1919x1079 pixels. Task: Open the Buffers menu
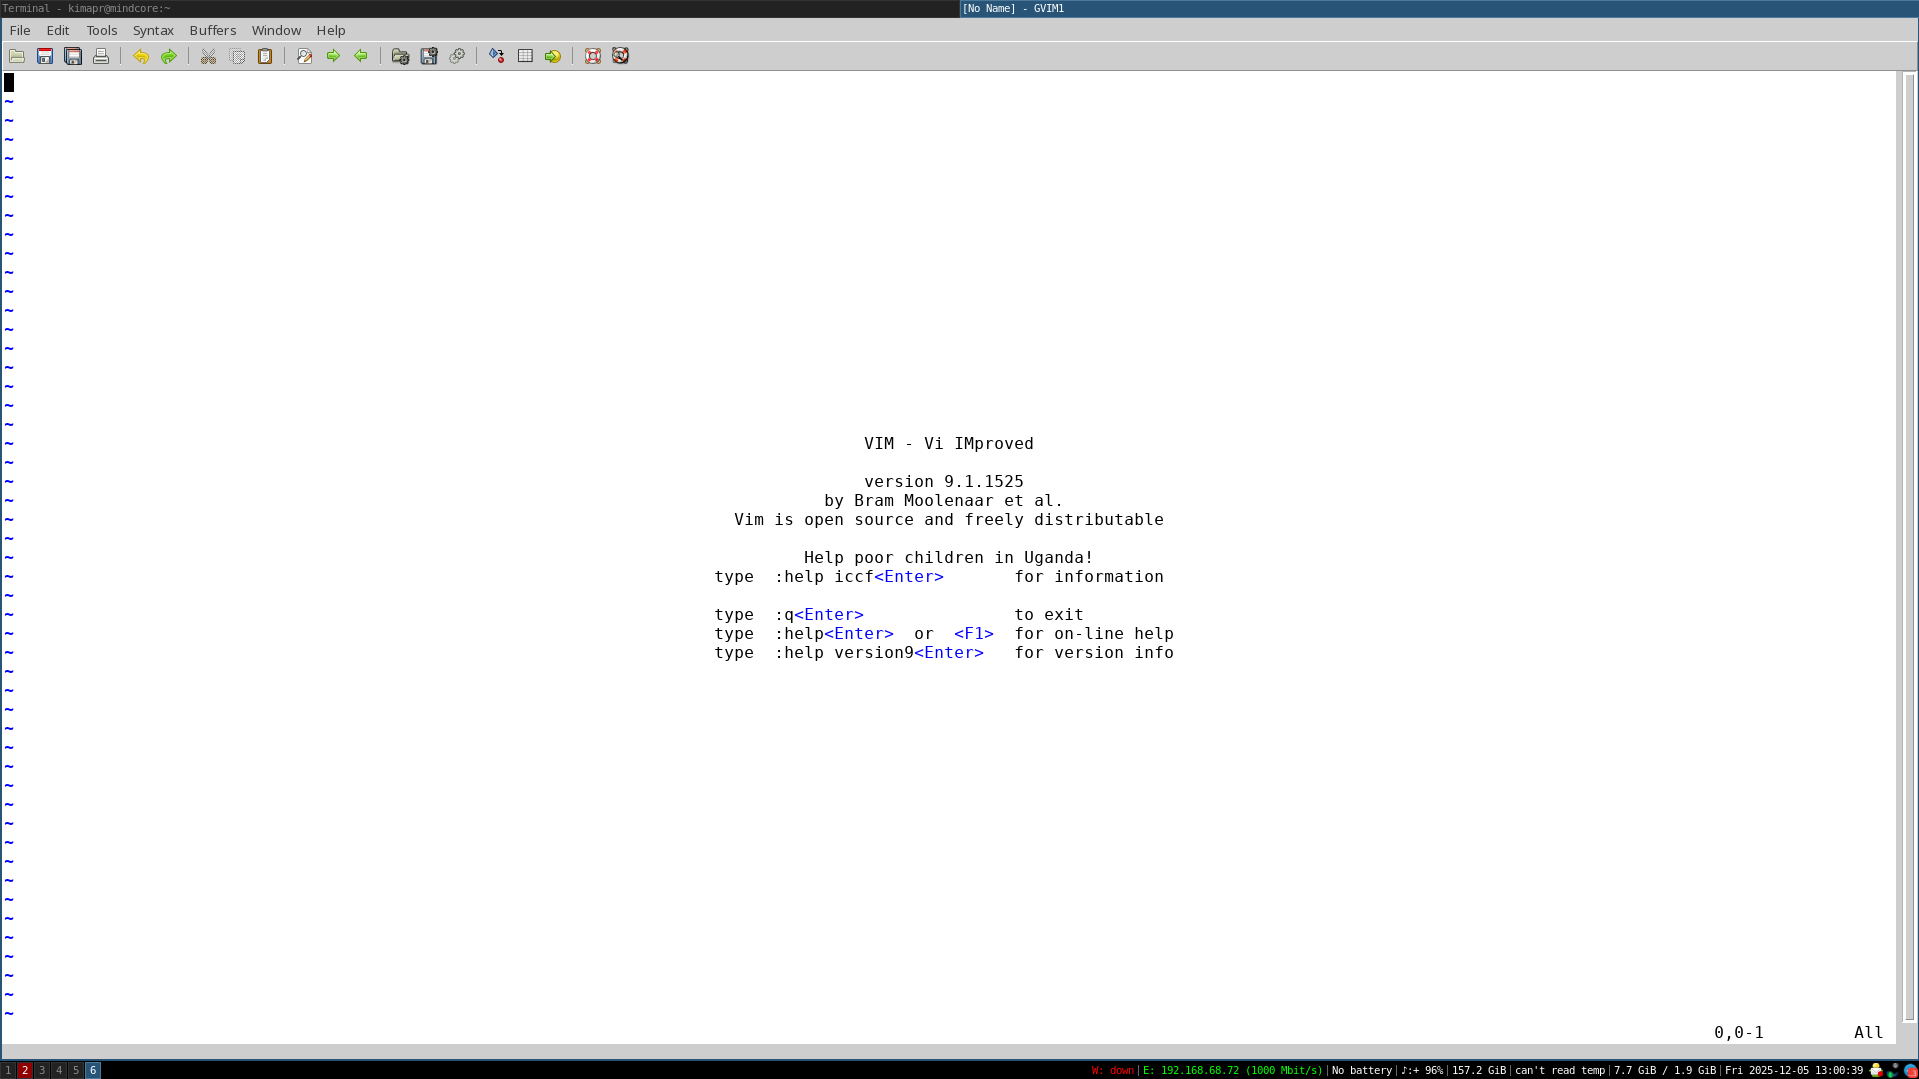click(213, 30)
